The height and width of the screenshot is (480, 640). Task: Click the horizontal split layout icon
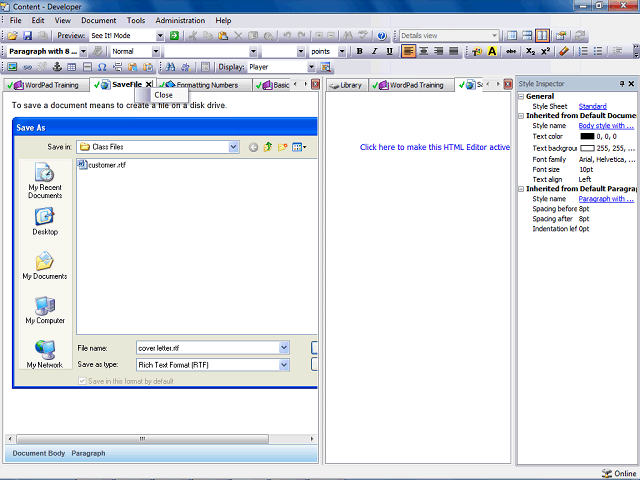(527, 36)
